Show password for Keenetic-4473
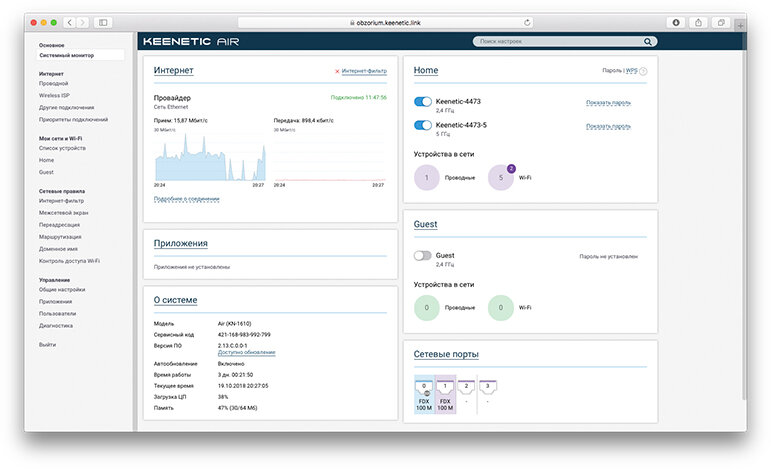Image resolution: width=771 pixels, height=469 pixels. [608, 103]
